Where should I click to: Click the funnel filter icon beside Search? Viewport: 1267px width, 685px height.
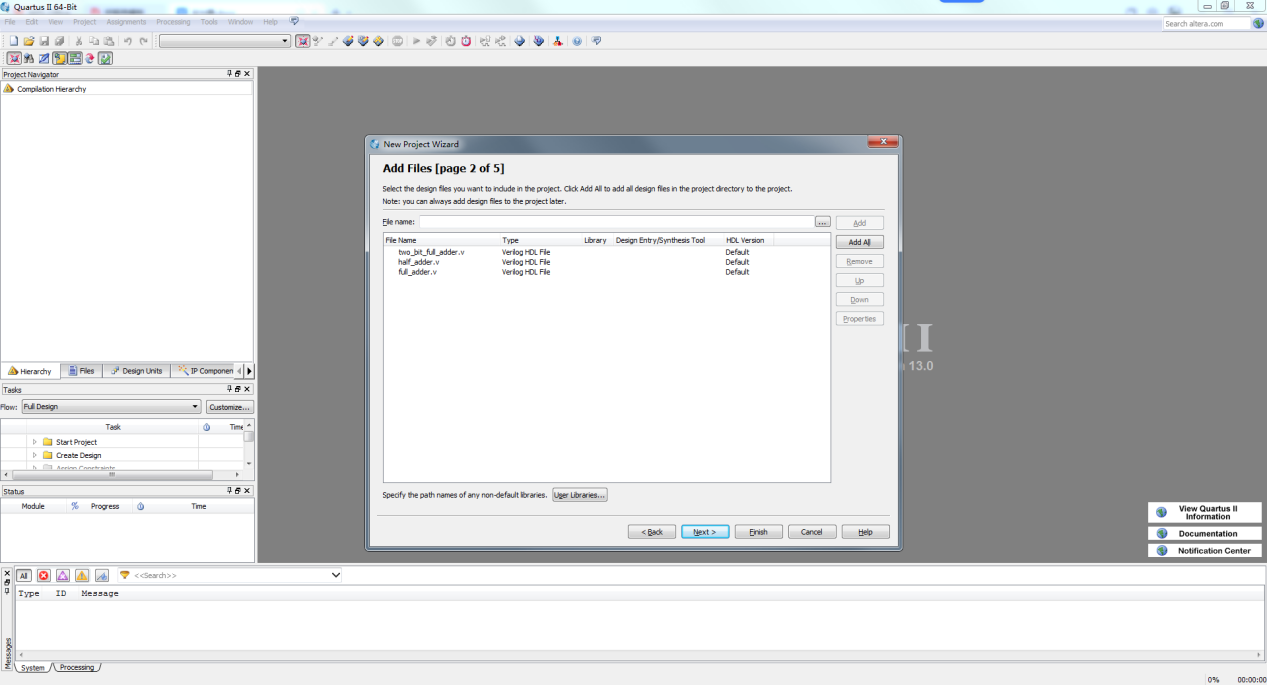pyautogui.click(x=125, y=575)
